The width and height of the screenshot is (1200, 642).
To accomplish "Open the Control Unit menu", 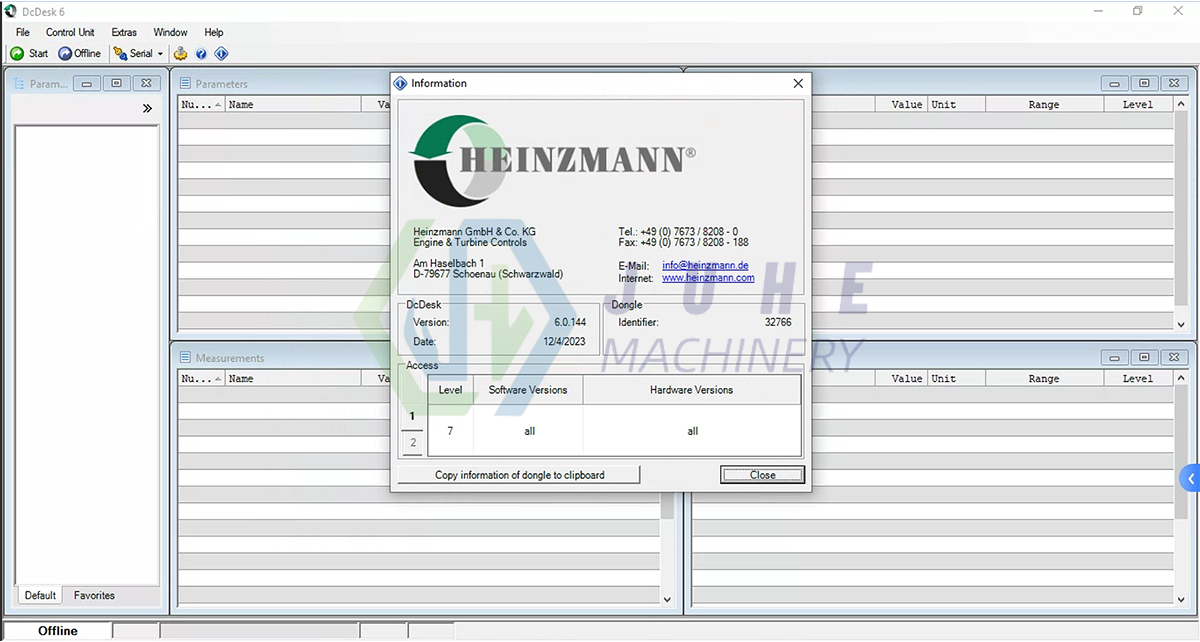I will [x=70, y=32].
